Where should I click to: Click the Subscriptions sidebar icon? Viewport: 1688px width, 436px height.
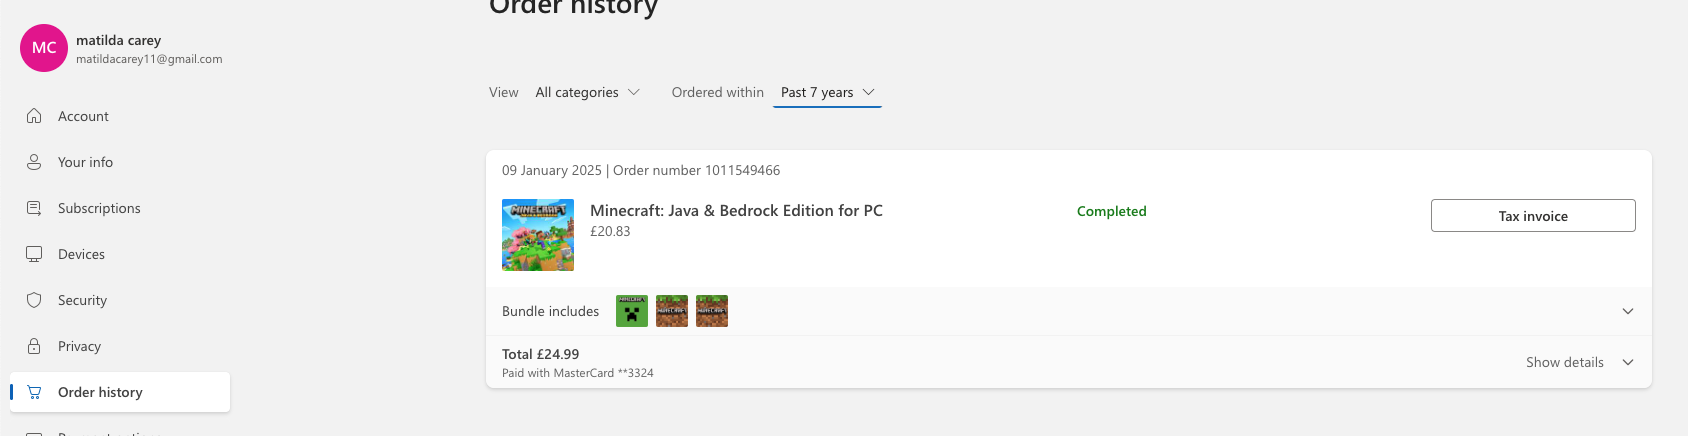(x=34, y=208)
